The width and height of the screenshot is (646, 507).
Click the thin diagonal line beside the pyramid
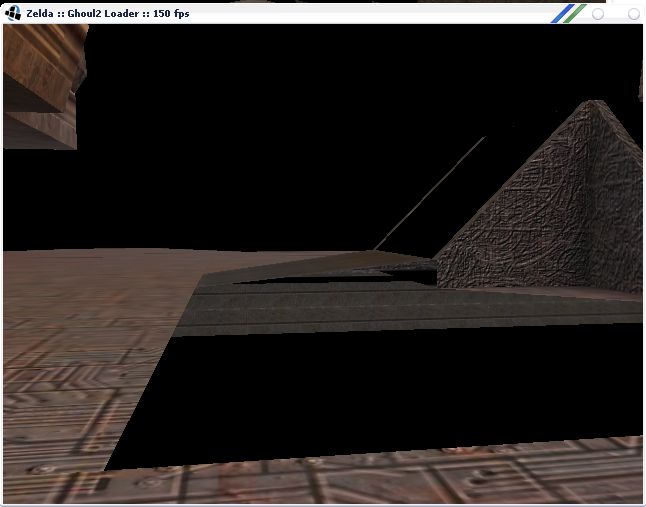click(430, 193)
